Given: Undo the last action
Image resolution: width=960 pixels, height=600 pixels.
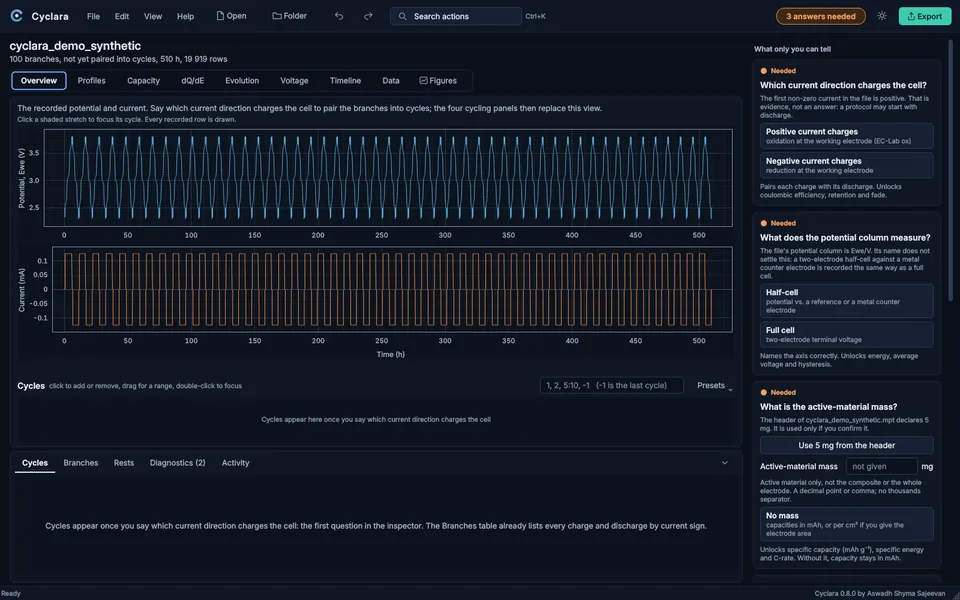Looking at the screenshot, I should [339, 16].
